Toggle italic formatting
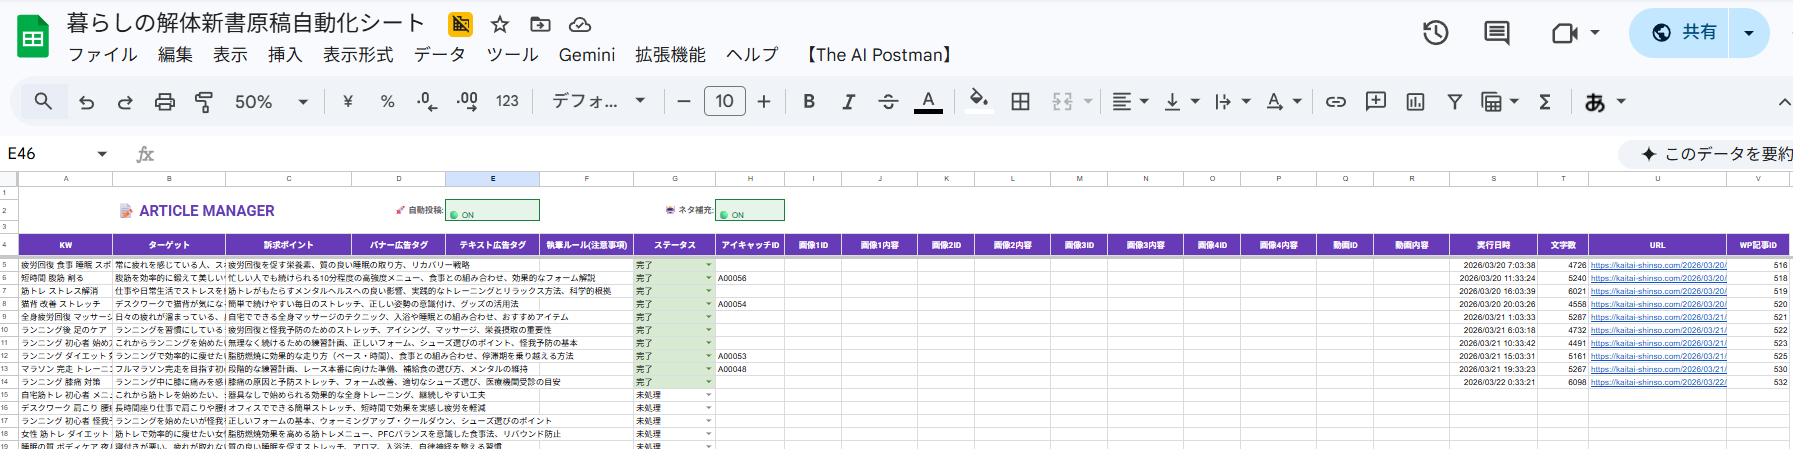Viewport: 1793px width, 449px height. 848,102
